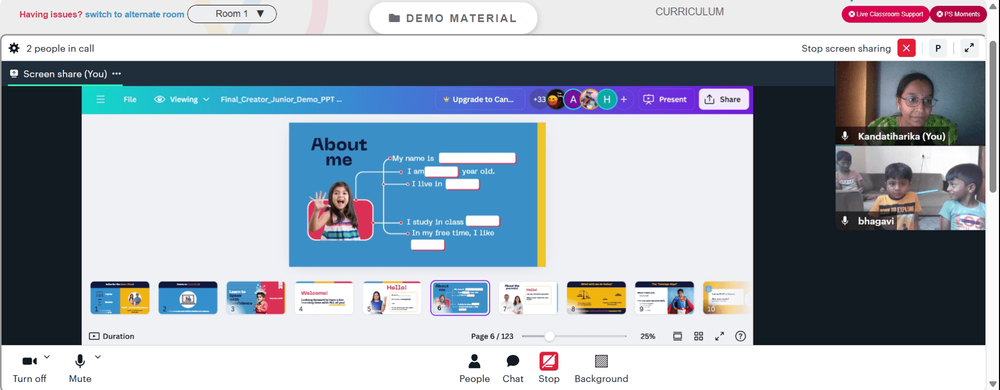1000x390 pixels.
Task: Click the P button next to stop sharing
Action: [x=938, y=48]
